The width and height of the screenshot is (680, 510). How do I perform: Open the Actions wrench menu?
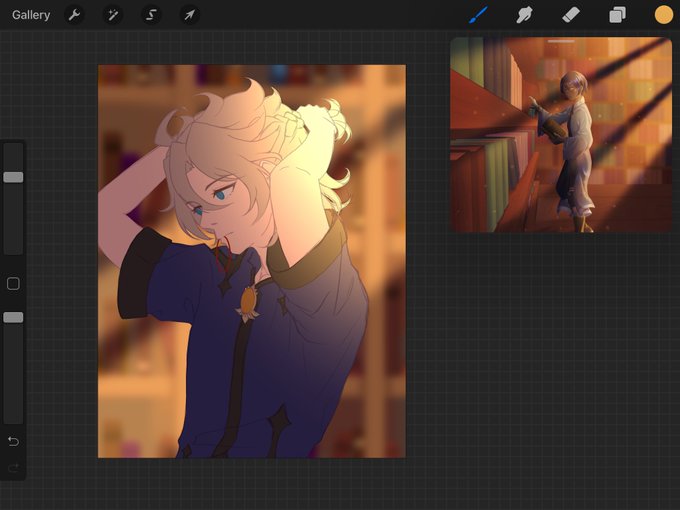tap(74, 15)
